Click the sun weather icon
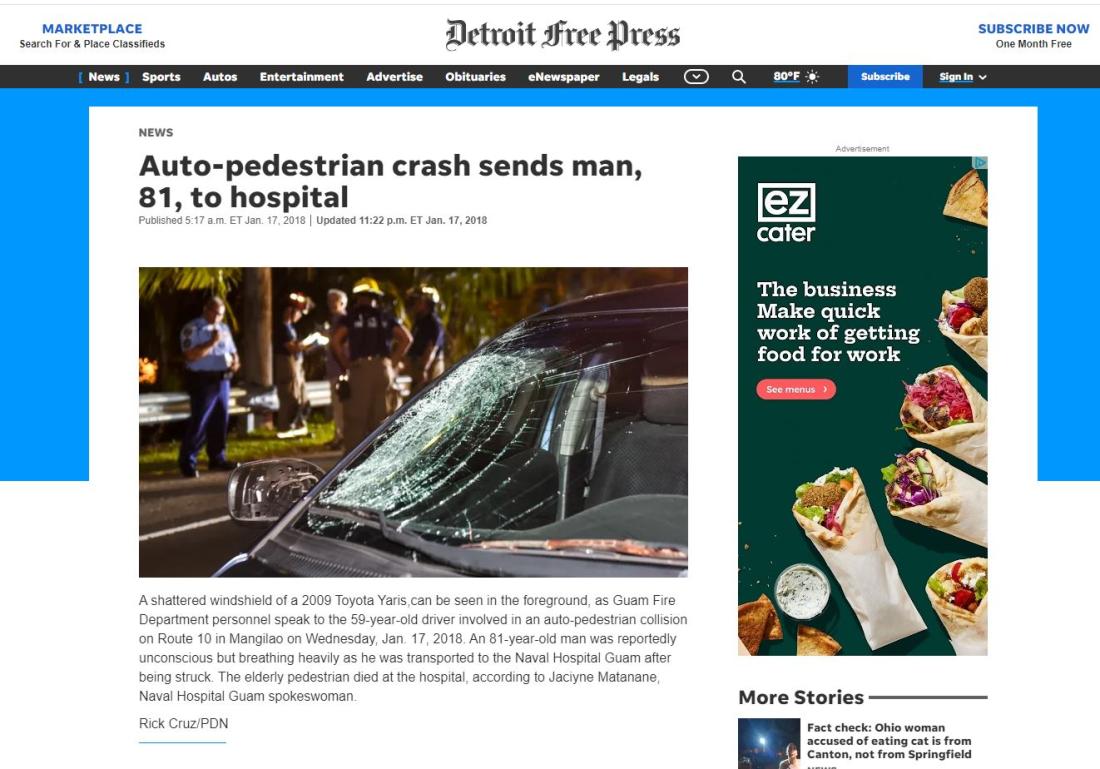The image size is (1100, 769). 812,76
